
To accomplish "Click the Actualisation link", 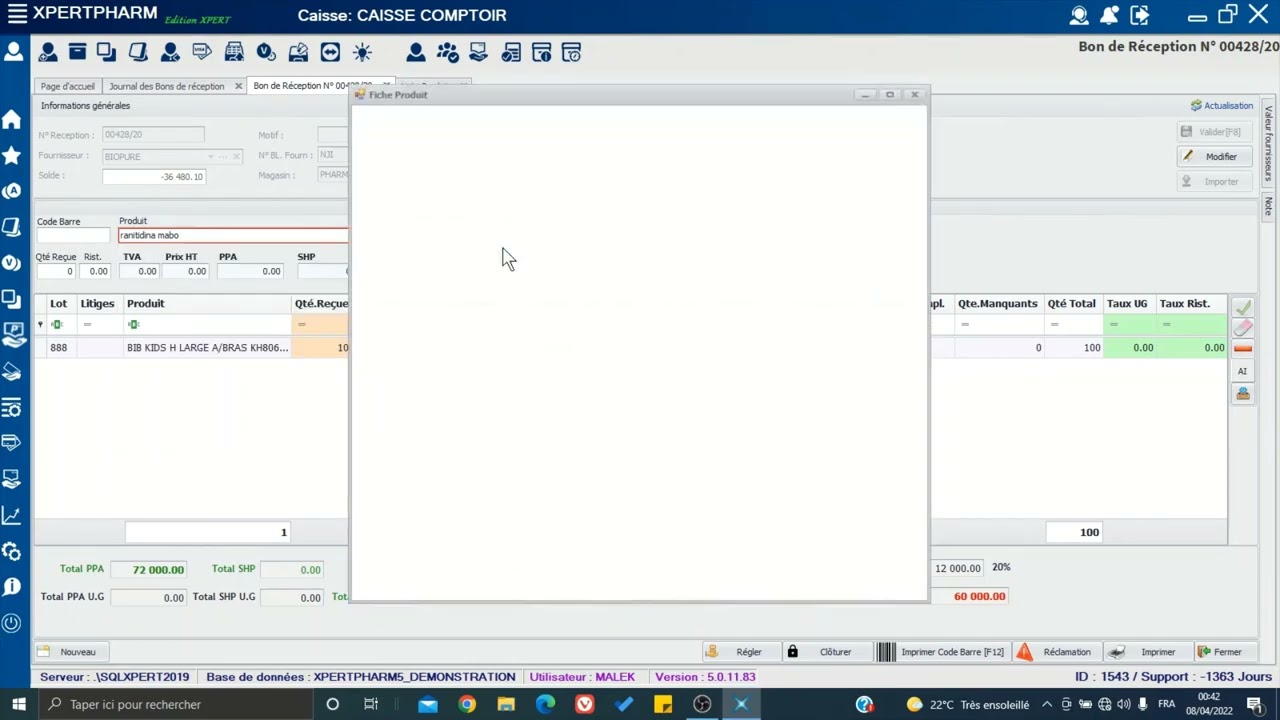I will pyautogui.click(x=1222, y=106).
